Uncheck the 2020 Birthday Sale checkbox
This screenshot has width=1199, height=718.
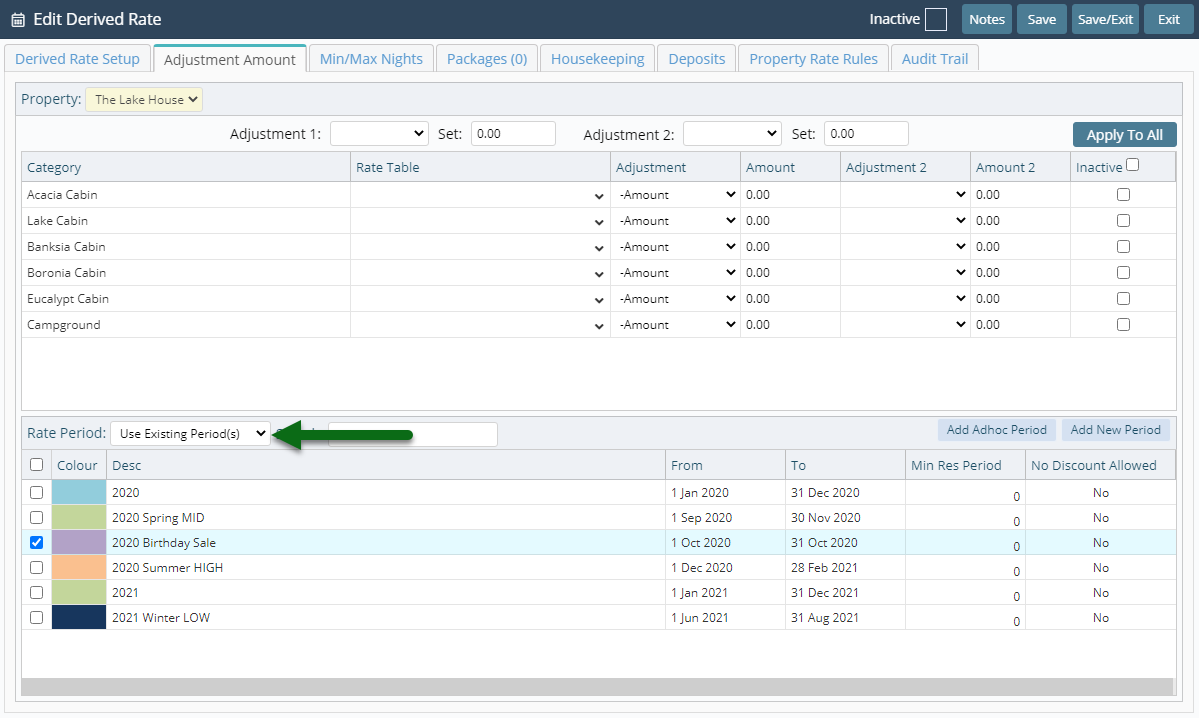[x=36, y=543]
